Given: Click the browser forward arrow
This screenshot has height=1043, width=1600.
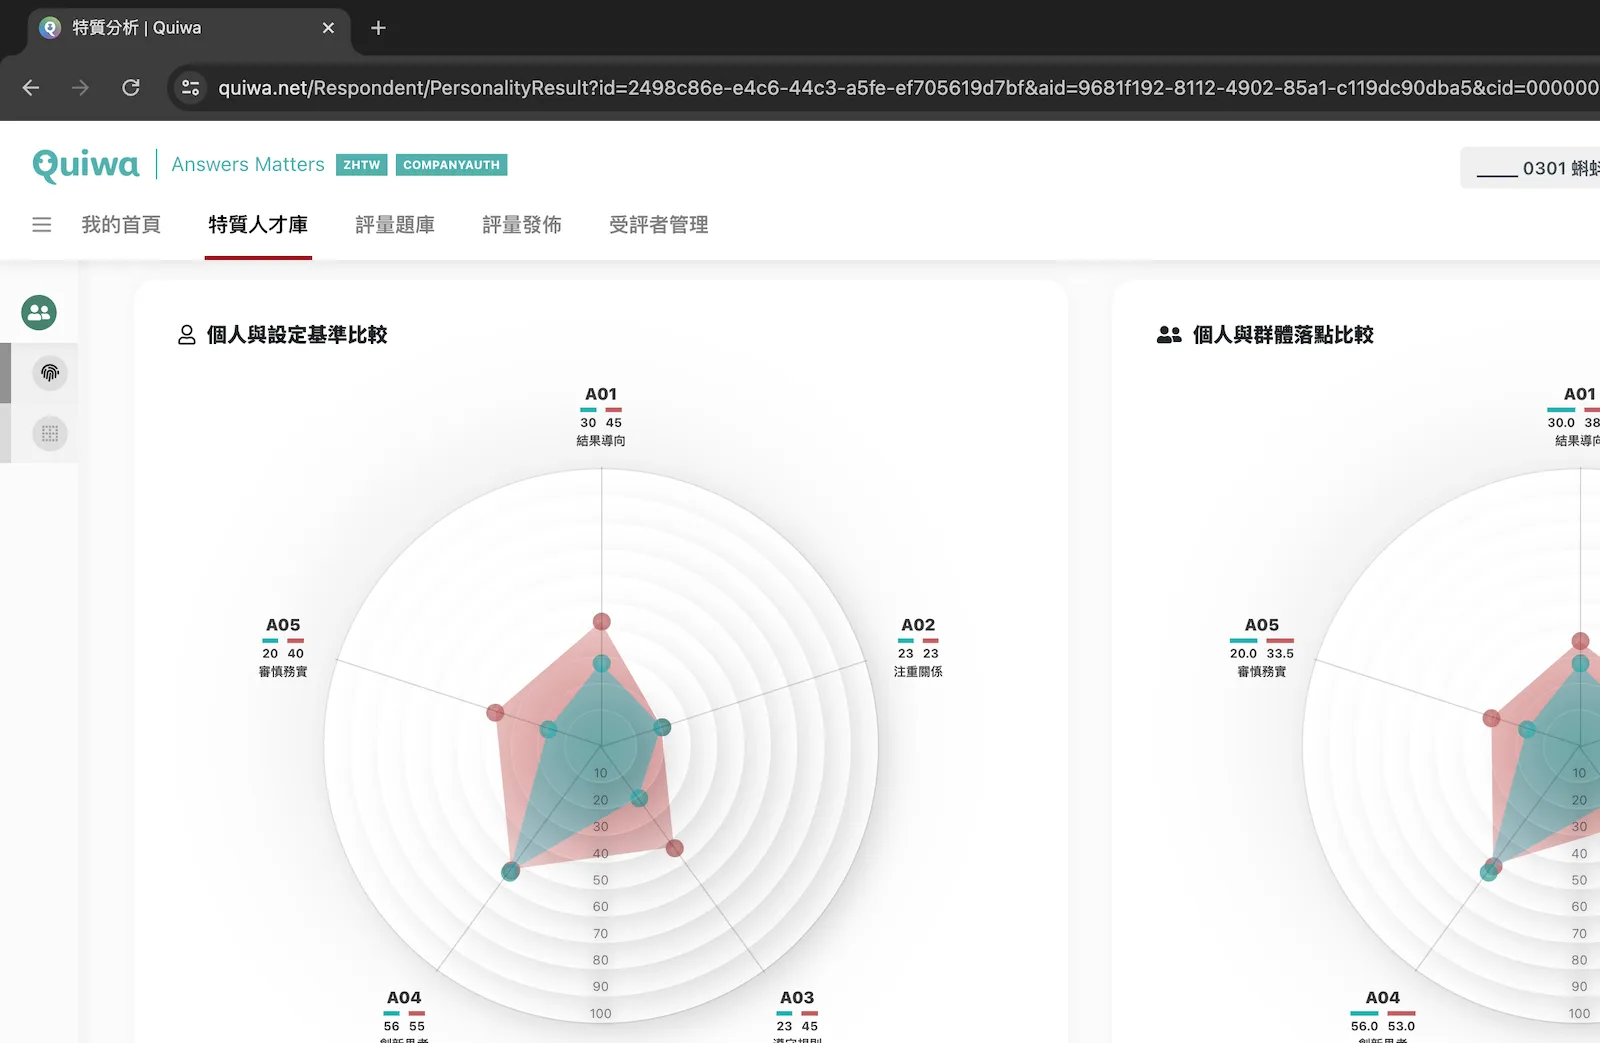Looking at the screenshot, I should (x=81, y=88).
